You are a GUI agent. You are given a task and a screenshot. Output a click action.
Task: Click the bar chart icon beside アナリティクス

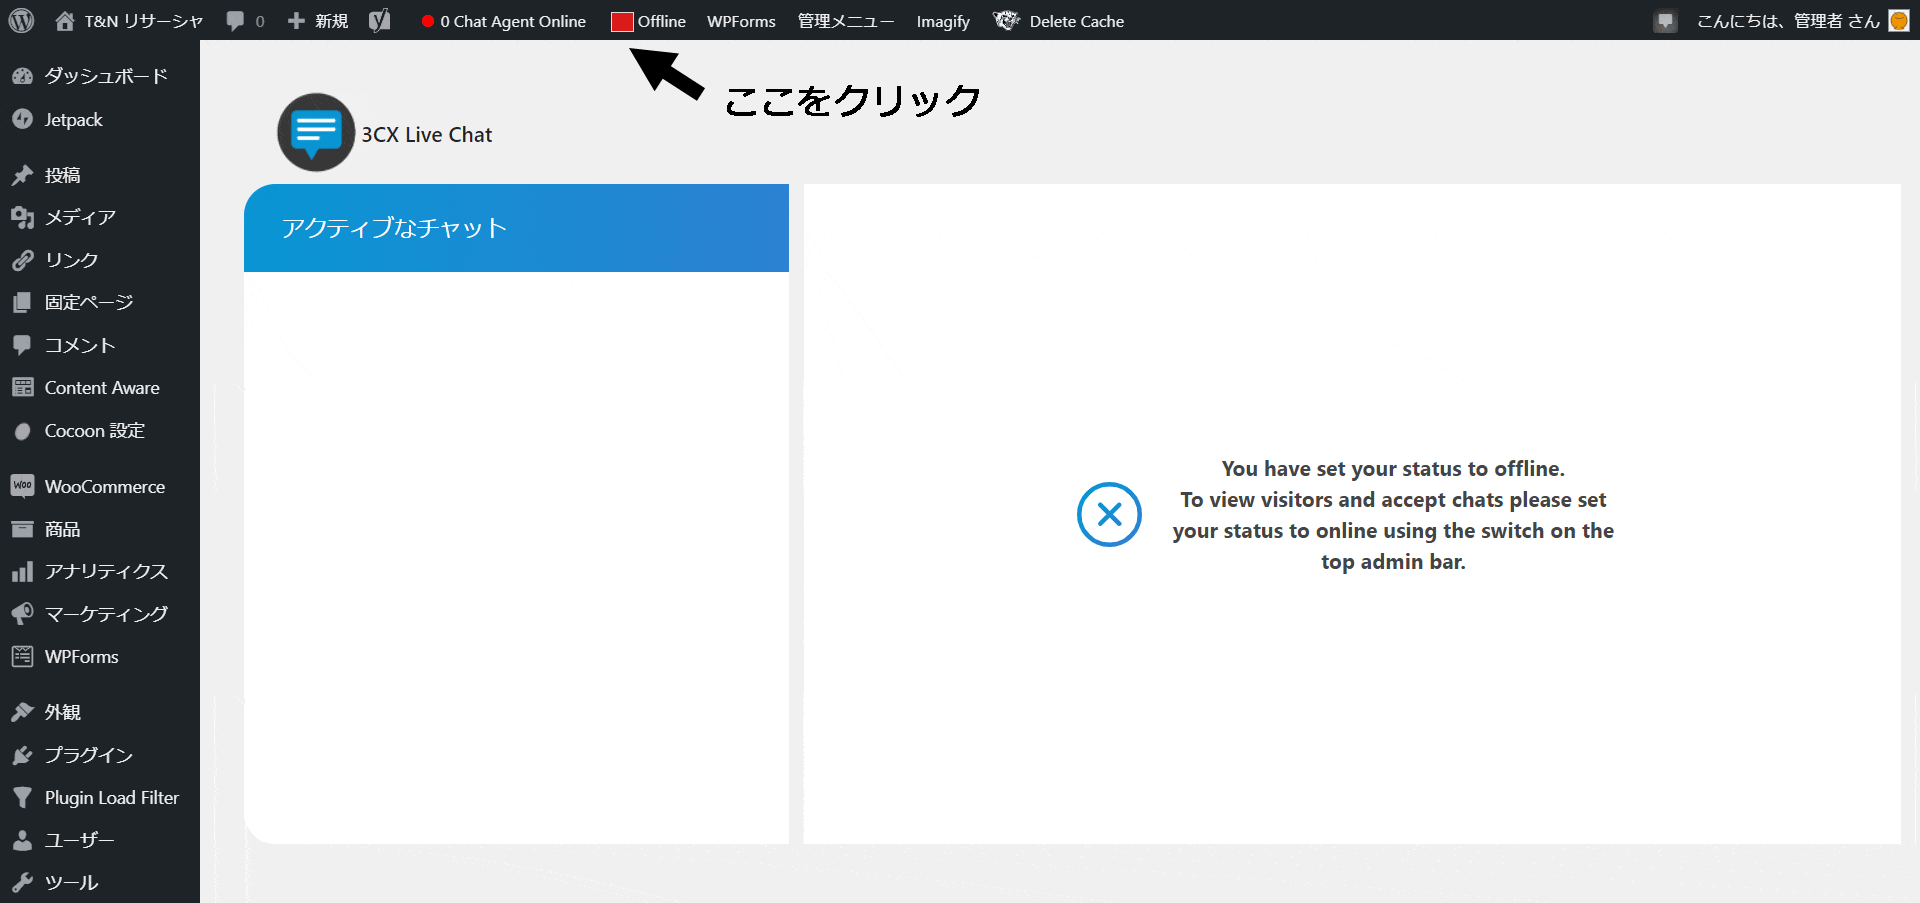pyautogui.click(x=22, y=572)
